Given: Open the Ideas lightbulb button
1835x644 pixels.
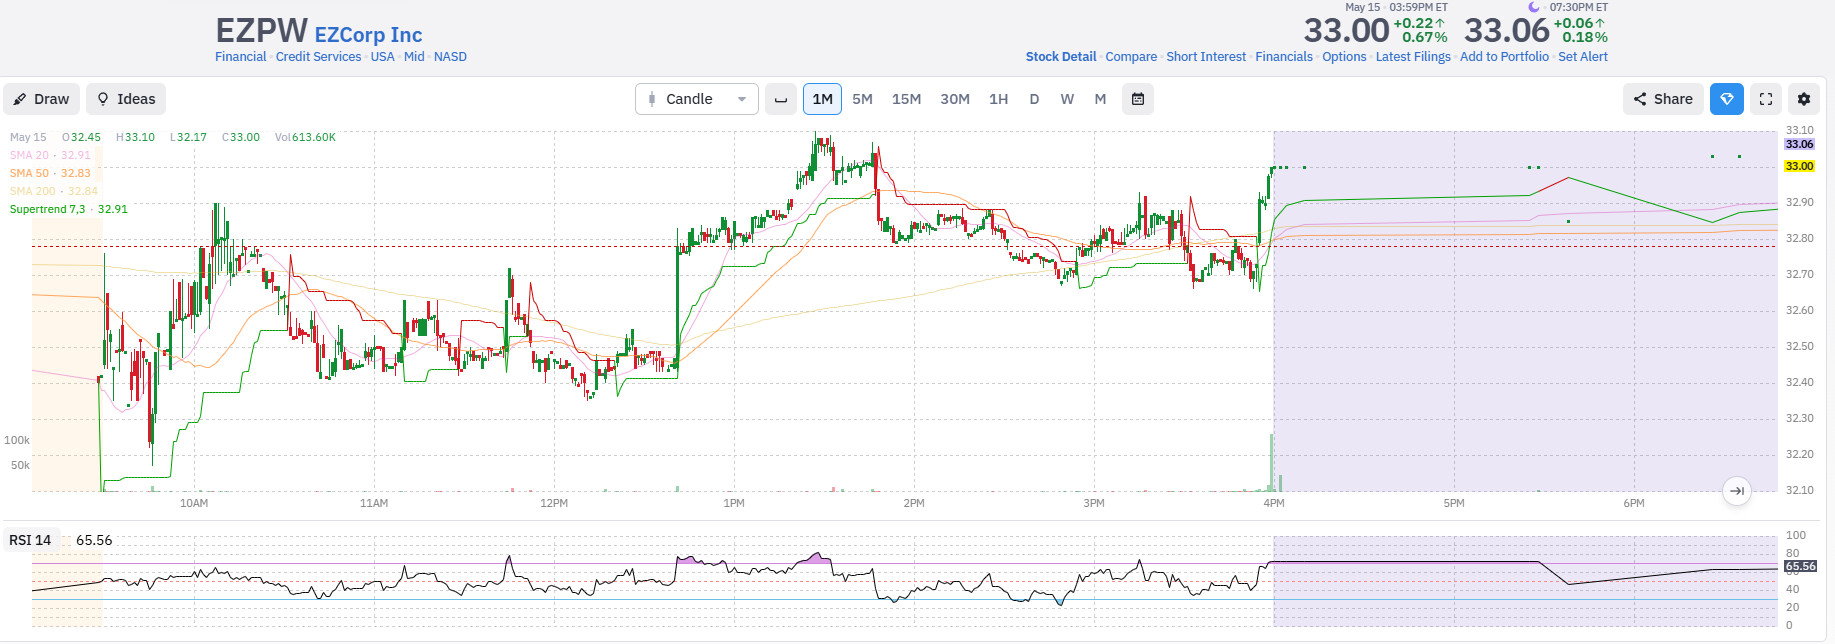Looking at the screenshot, I should pos(126,99).
